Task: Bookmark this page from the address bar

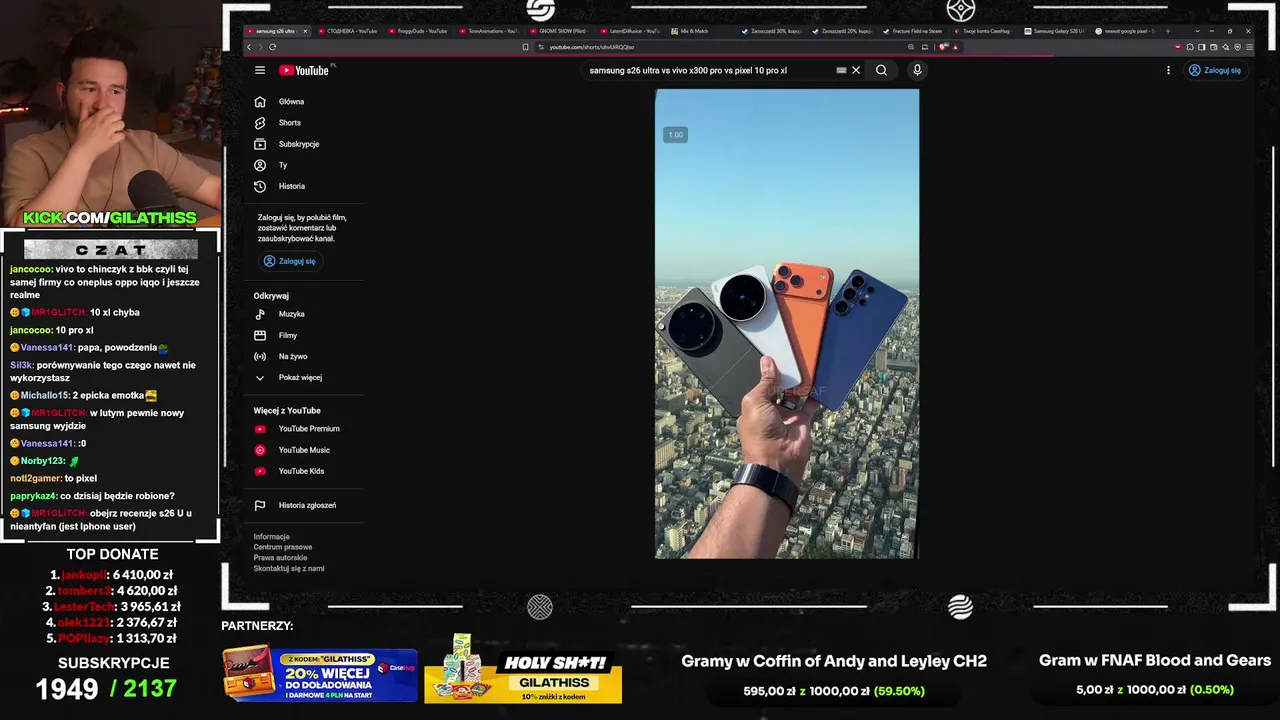Action: [x=526, y=47]
